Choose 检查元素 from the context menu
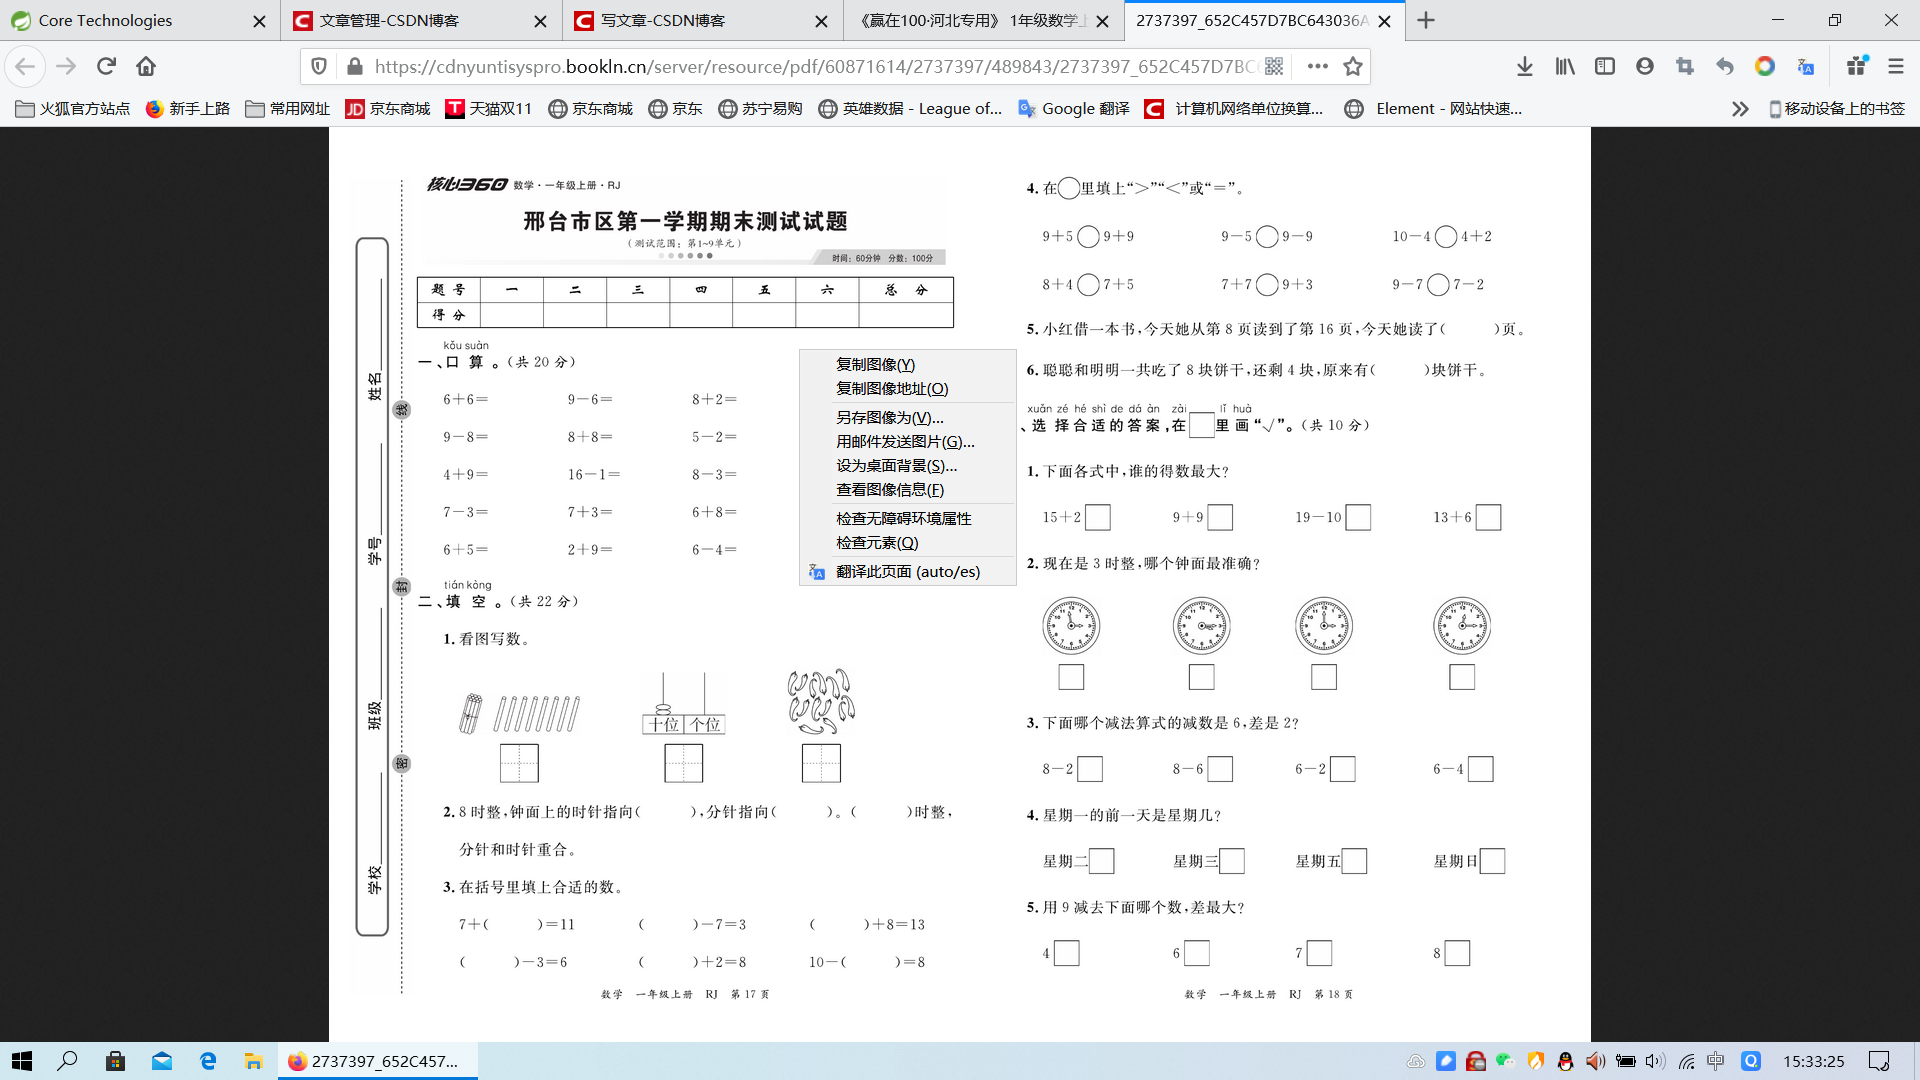1920x1080 pixels. pos(875,543)
